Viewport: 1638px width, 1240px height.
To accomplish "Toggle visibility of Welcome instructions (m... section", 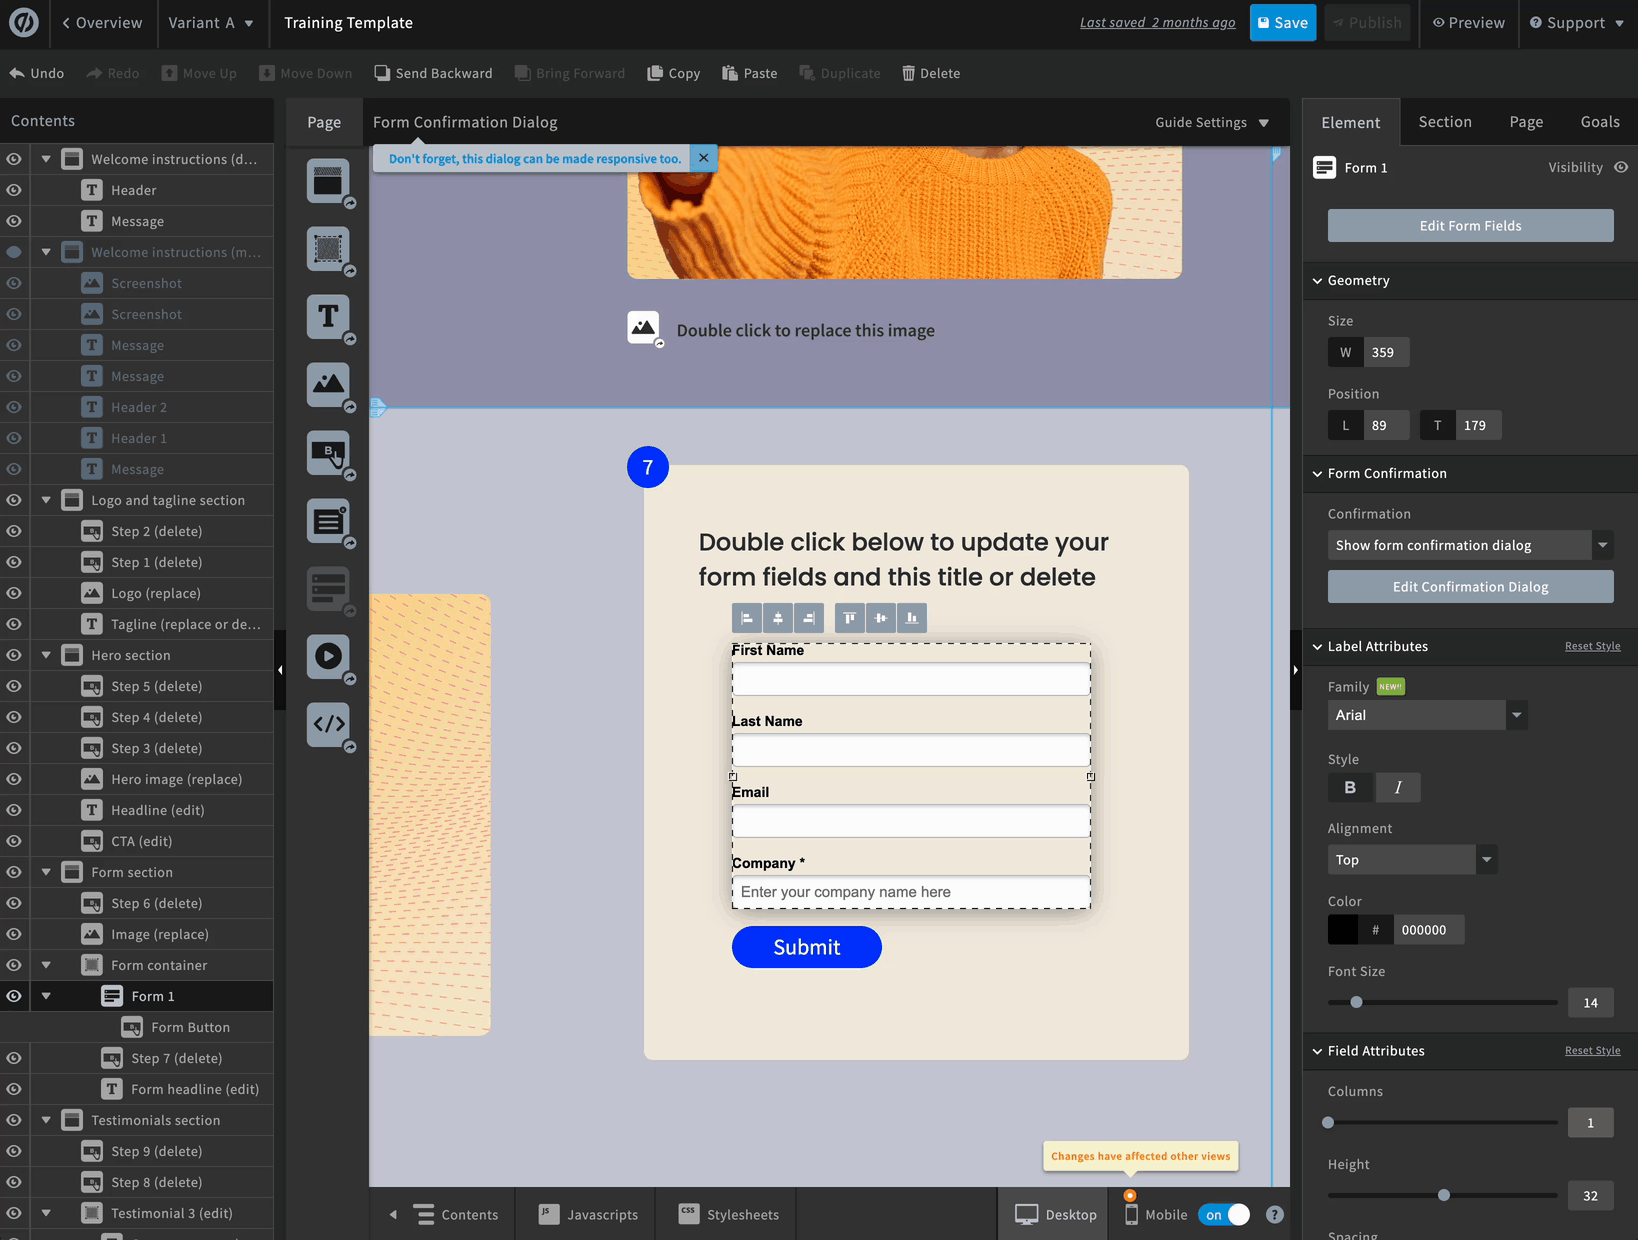I will [x=14, y=252].
